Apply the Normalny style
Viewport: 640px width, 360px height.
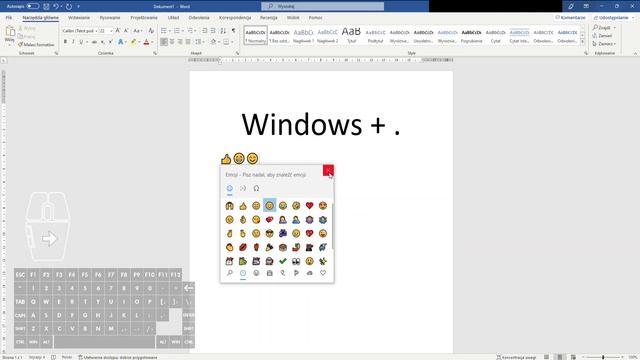[256, 36]
